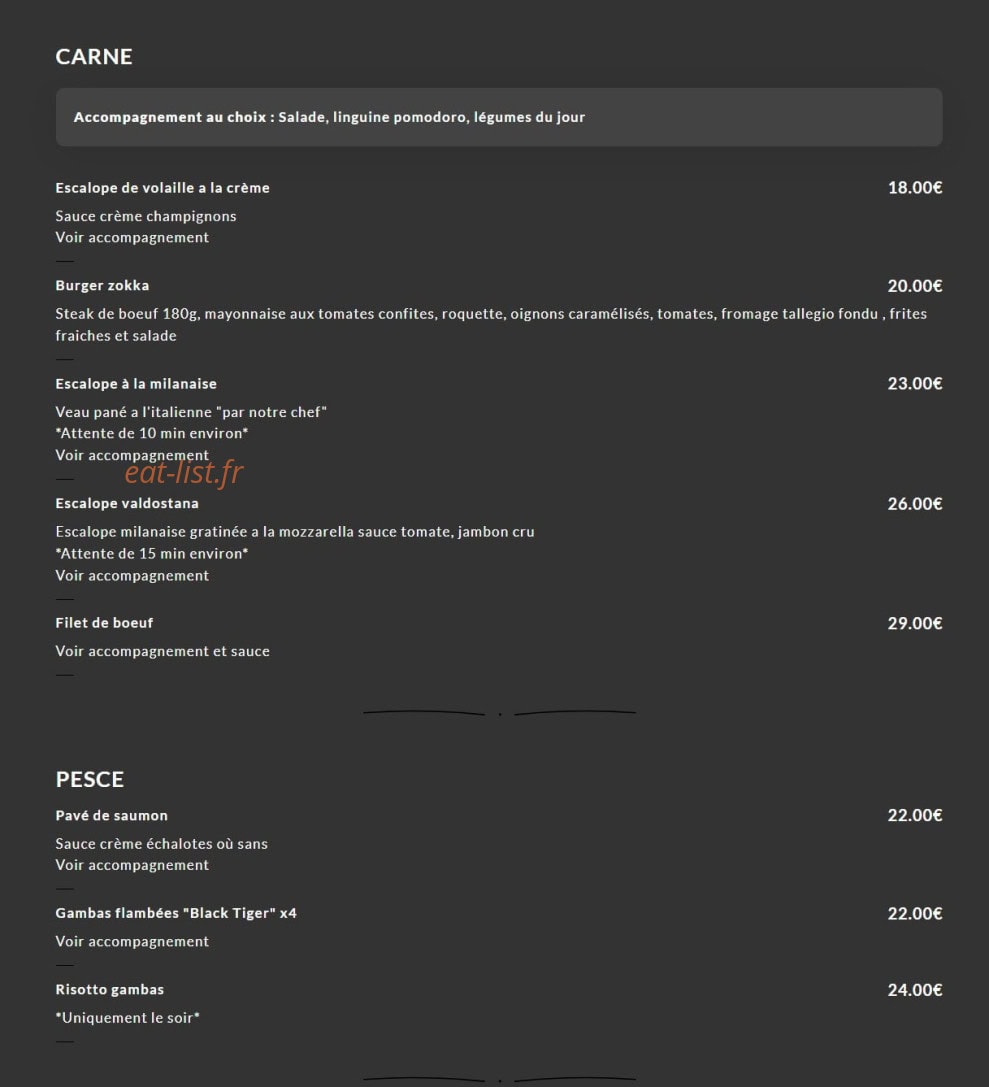Click the CARNE section heading
Image resolution: width=989 pixels, height=1087 pixels.
pos(94,57)
